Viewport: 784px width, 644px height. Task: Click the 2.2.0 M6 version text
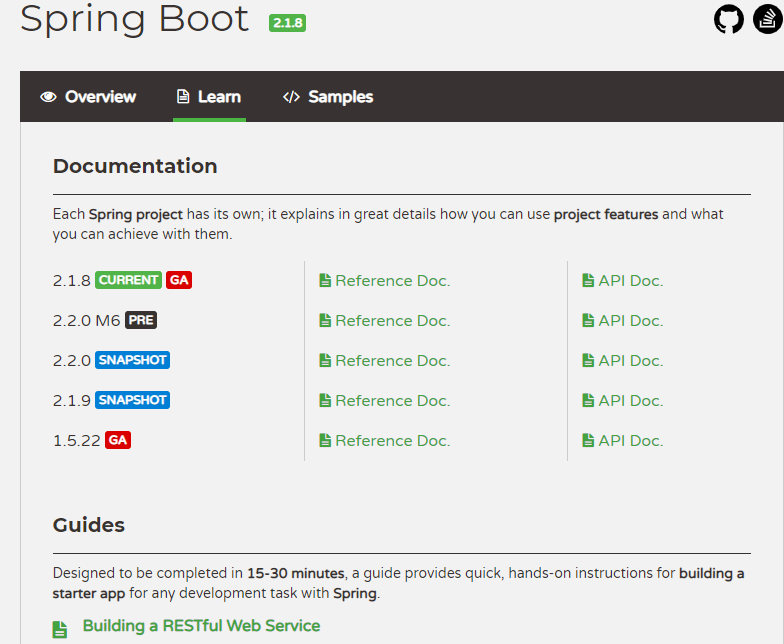86,320
